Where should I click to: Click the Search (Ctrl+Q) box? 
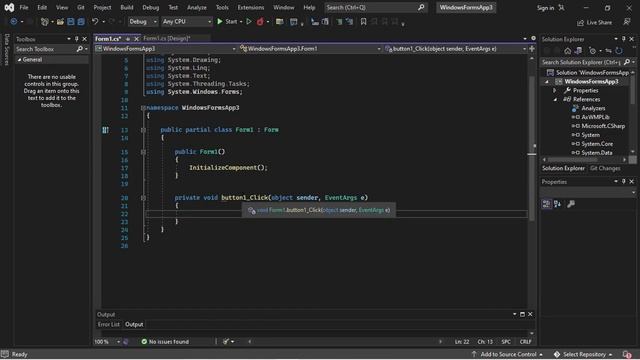(375, 7)
